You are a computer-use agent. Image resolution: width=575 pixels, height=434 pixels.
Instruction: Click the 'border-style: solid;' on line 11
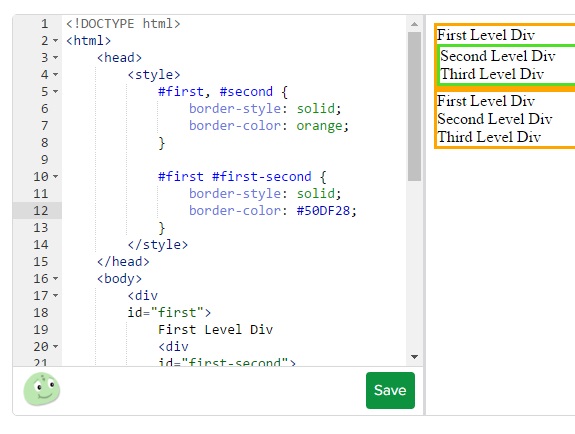click(x=265, y=194)
